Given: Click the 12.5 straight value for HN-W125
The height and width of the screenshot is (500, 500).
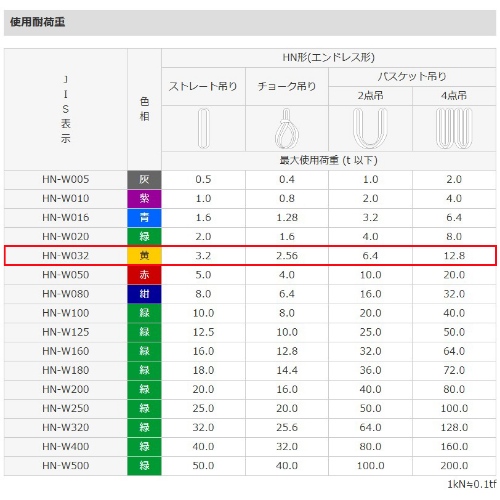Looking at the screenshot, I should 203,332.
